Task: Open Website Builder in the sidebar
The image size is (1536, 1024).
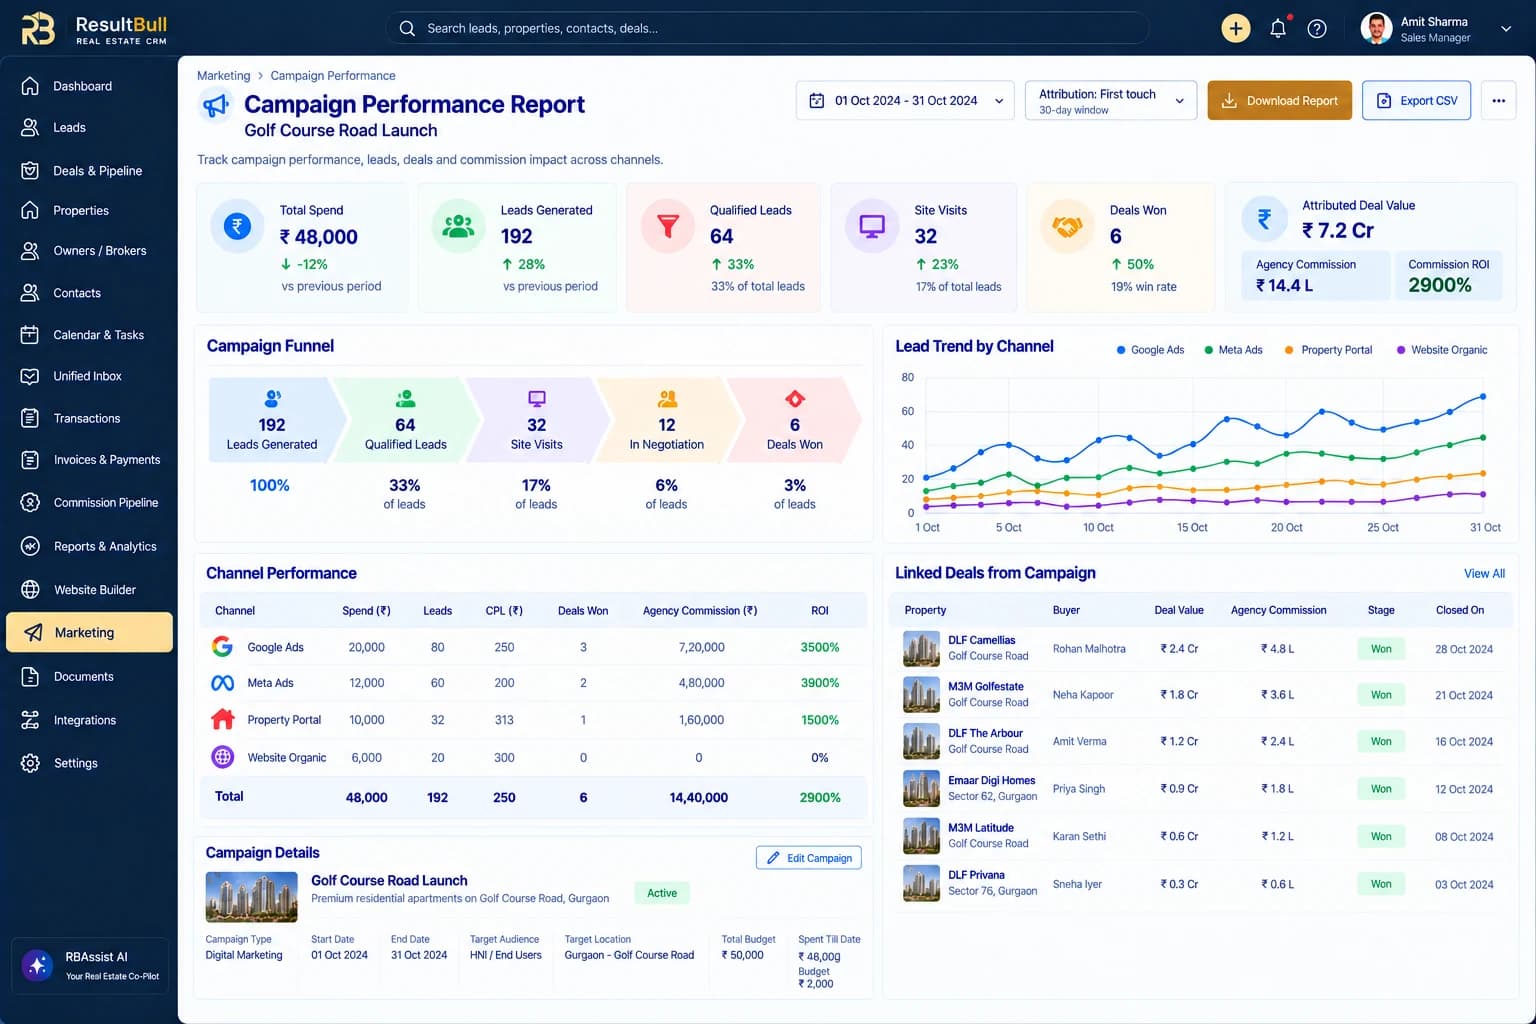Action: click(x=89, y=590)
